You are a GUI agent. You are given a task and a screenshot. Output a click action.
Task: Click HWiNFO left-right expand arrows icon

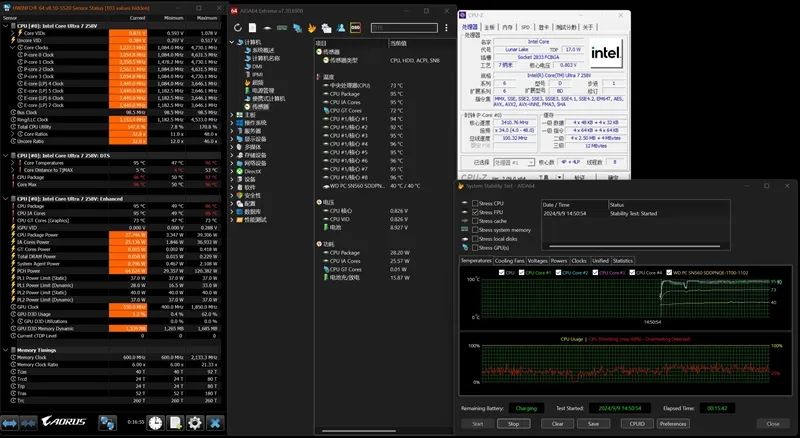point(10,423)
